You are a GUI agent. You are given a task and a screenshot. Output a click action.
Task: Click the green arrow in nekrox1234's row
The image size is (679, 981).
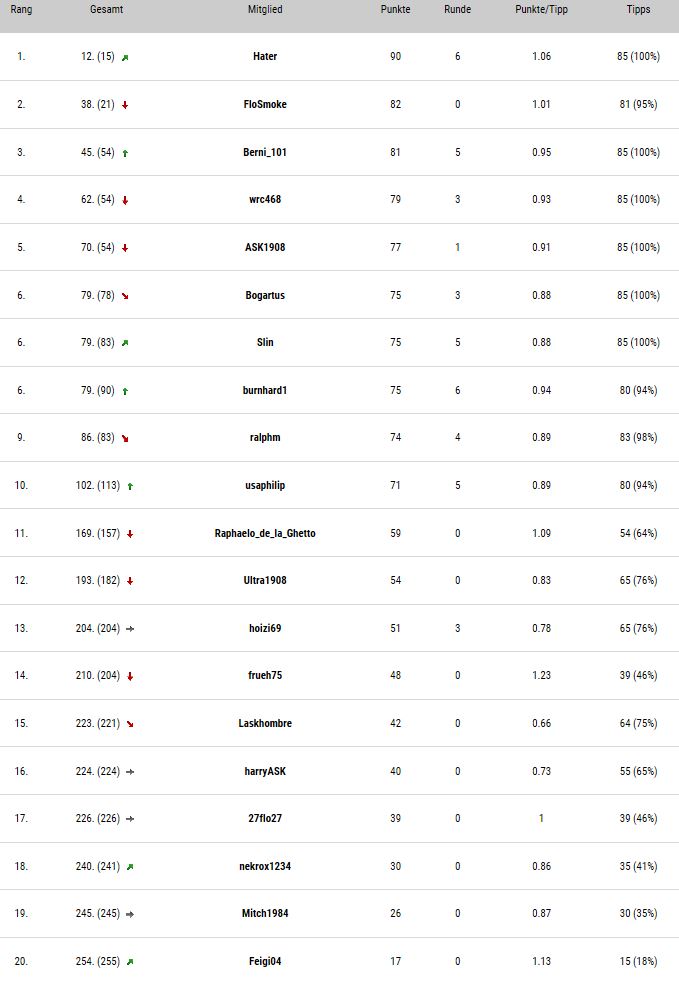click(x=130, y=867)
